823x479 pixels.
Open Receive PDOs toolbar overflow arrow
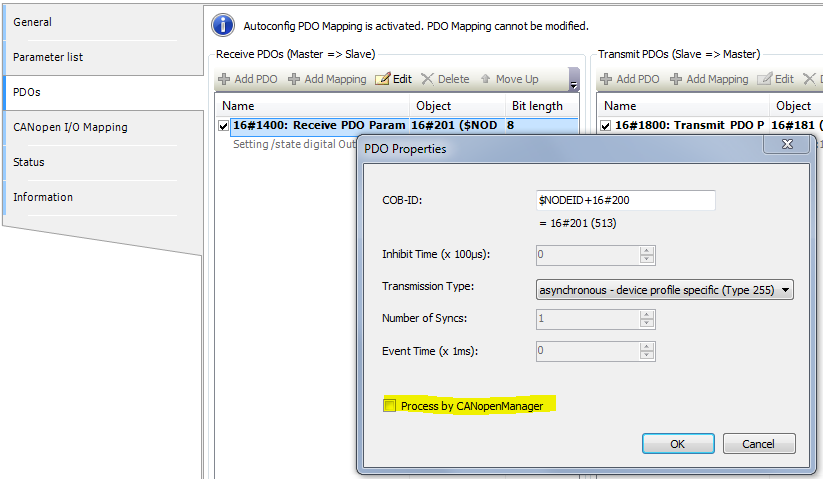click(574, 80)
